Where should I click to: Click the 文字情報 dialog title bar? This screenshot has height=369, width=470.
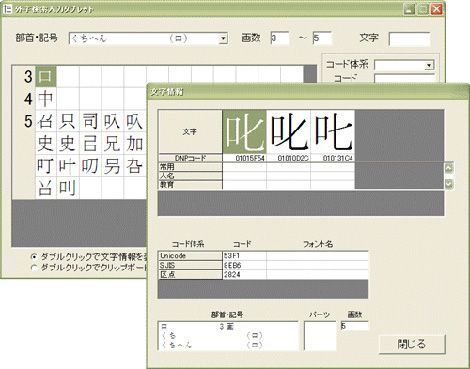click(307, 92)
